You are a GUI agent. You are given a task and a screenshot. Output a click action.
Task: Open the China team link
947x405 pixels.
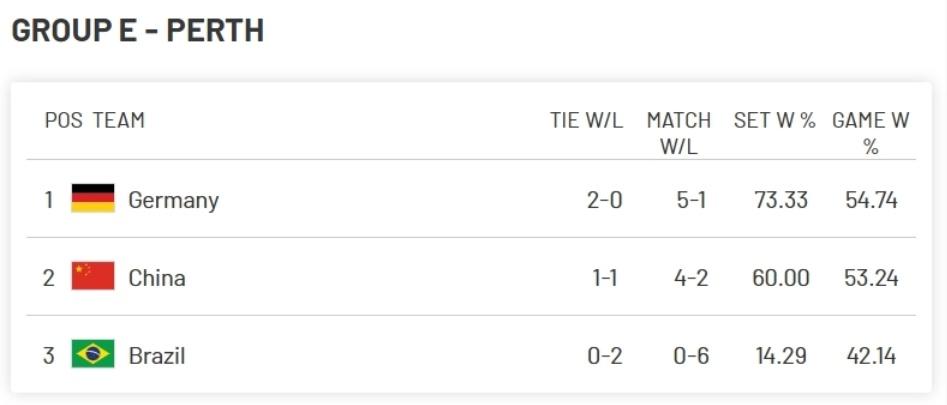157,278
